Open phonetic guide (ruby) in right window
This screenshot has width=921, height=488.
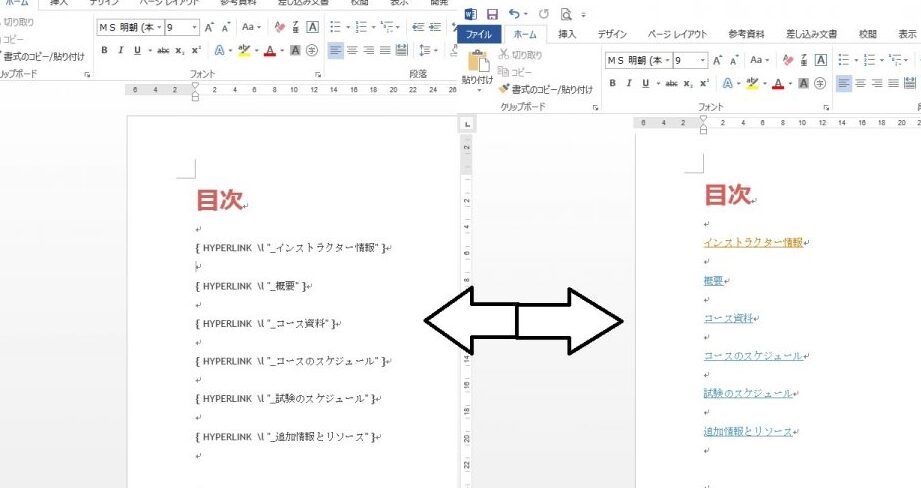pyautogui.click(x=804, y=60)
